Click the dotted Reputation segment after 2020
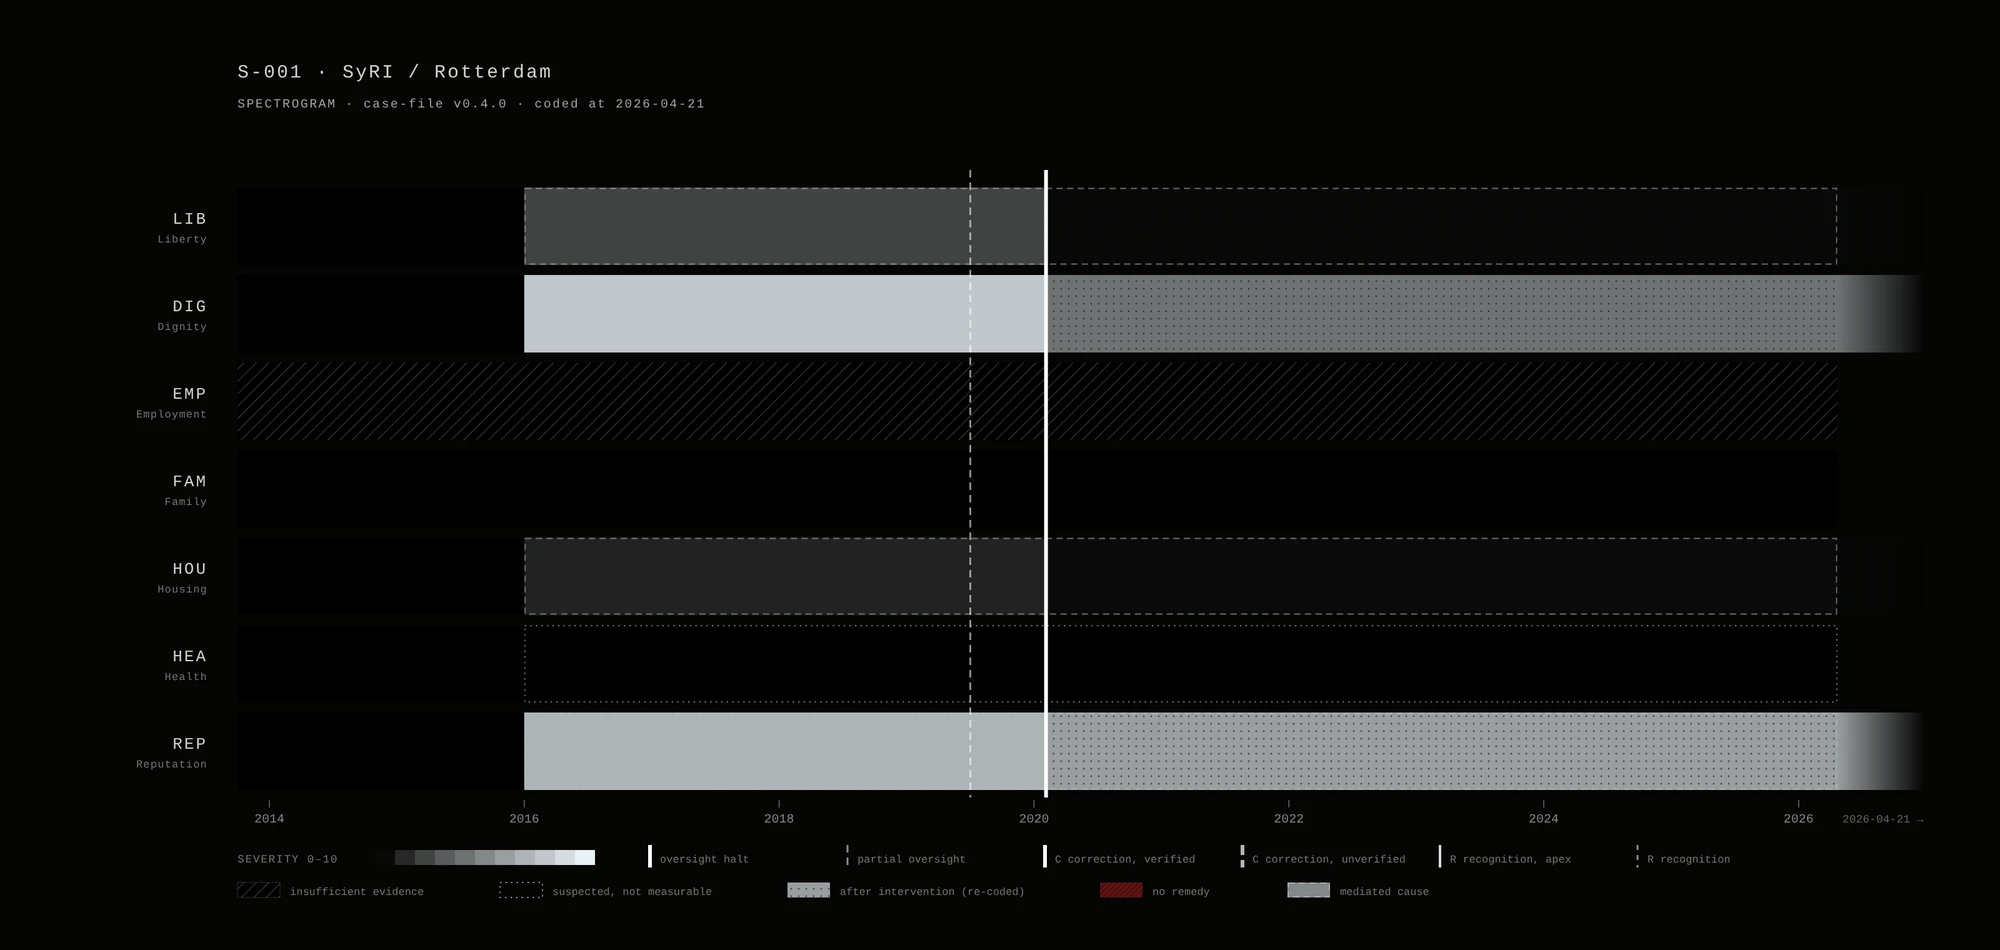Screen dimensions: 2000x950 pyautogui.click(x=1442, y=751)
